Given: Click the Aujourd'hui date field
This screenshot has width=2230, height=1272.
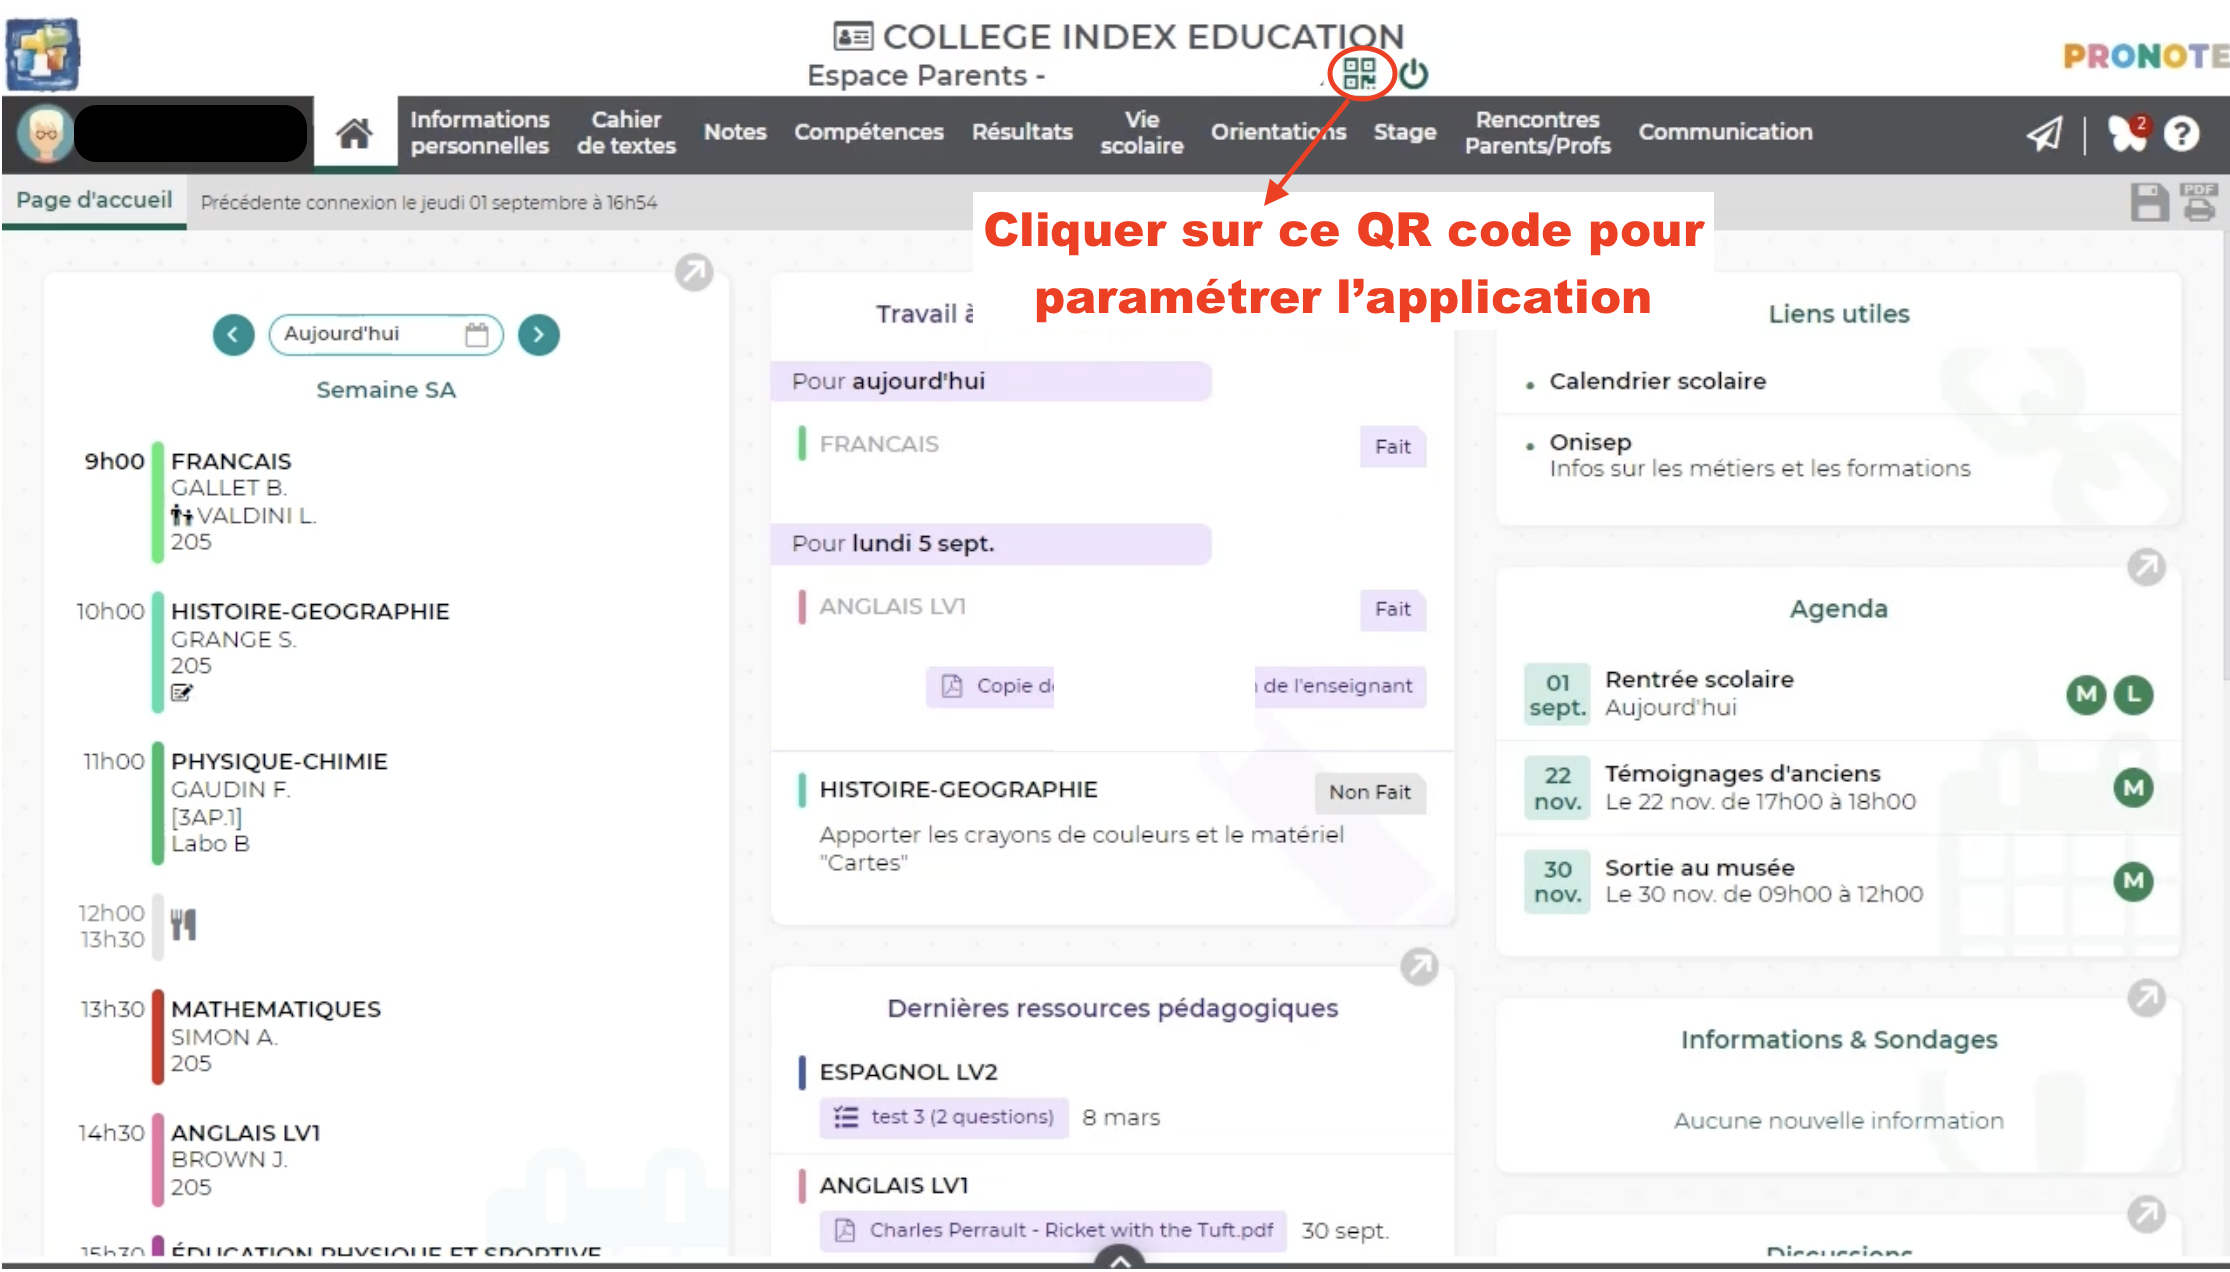Looking at the screenshot, I should [x=385, y=334].
